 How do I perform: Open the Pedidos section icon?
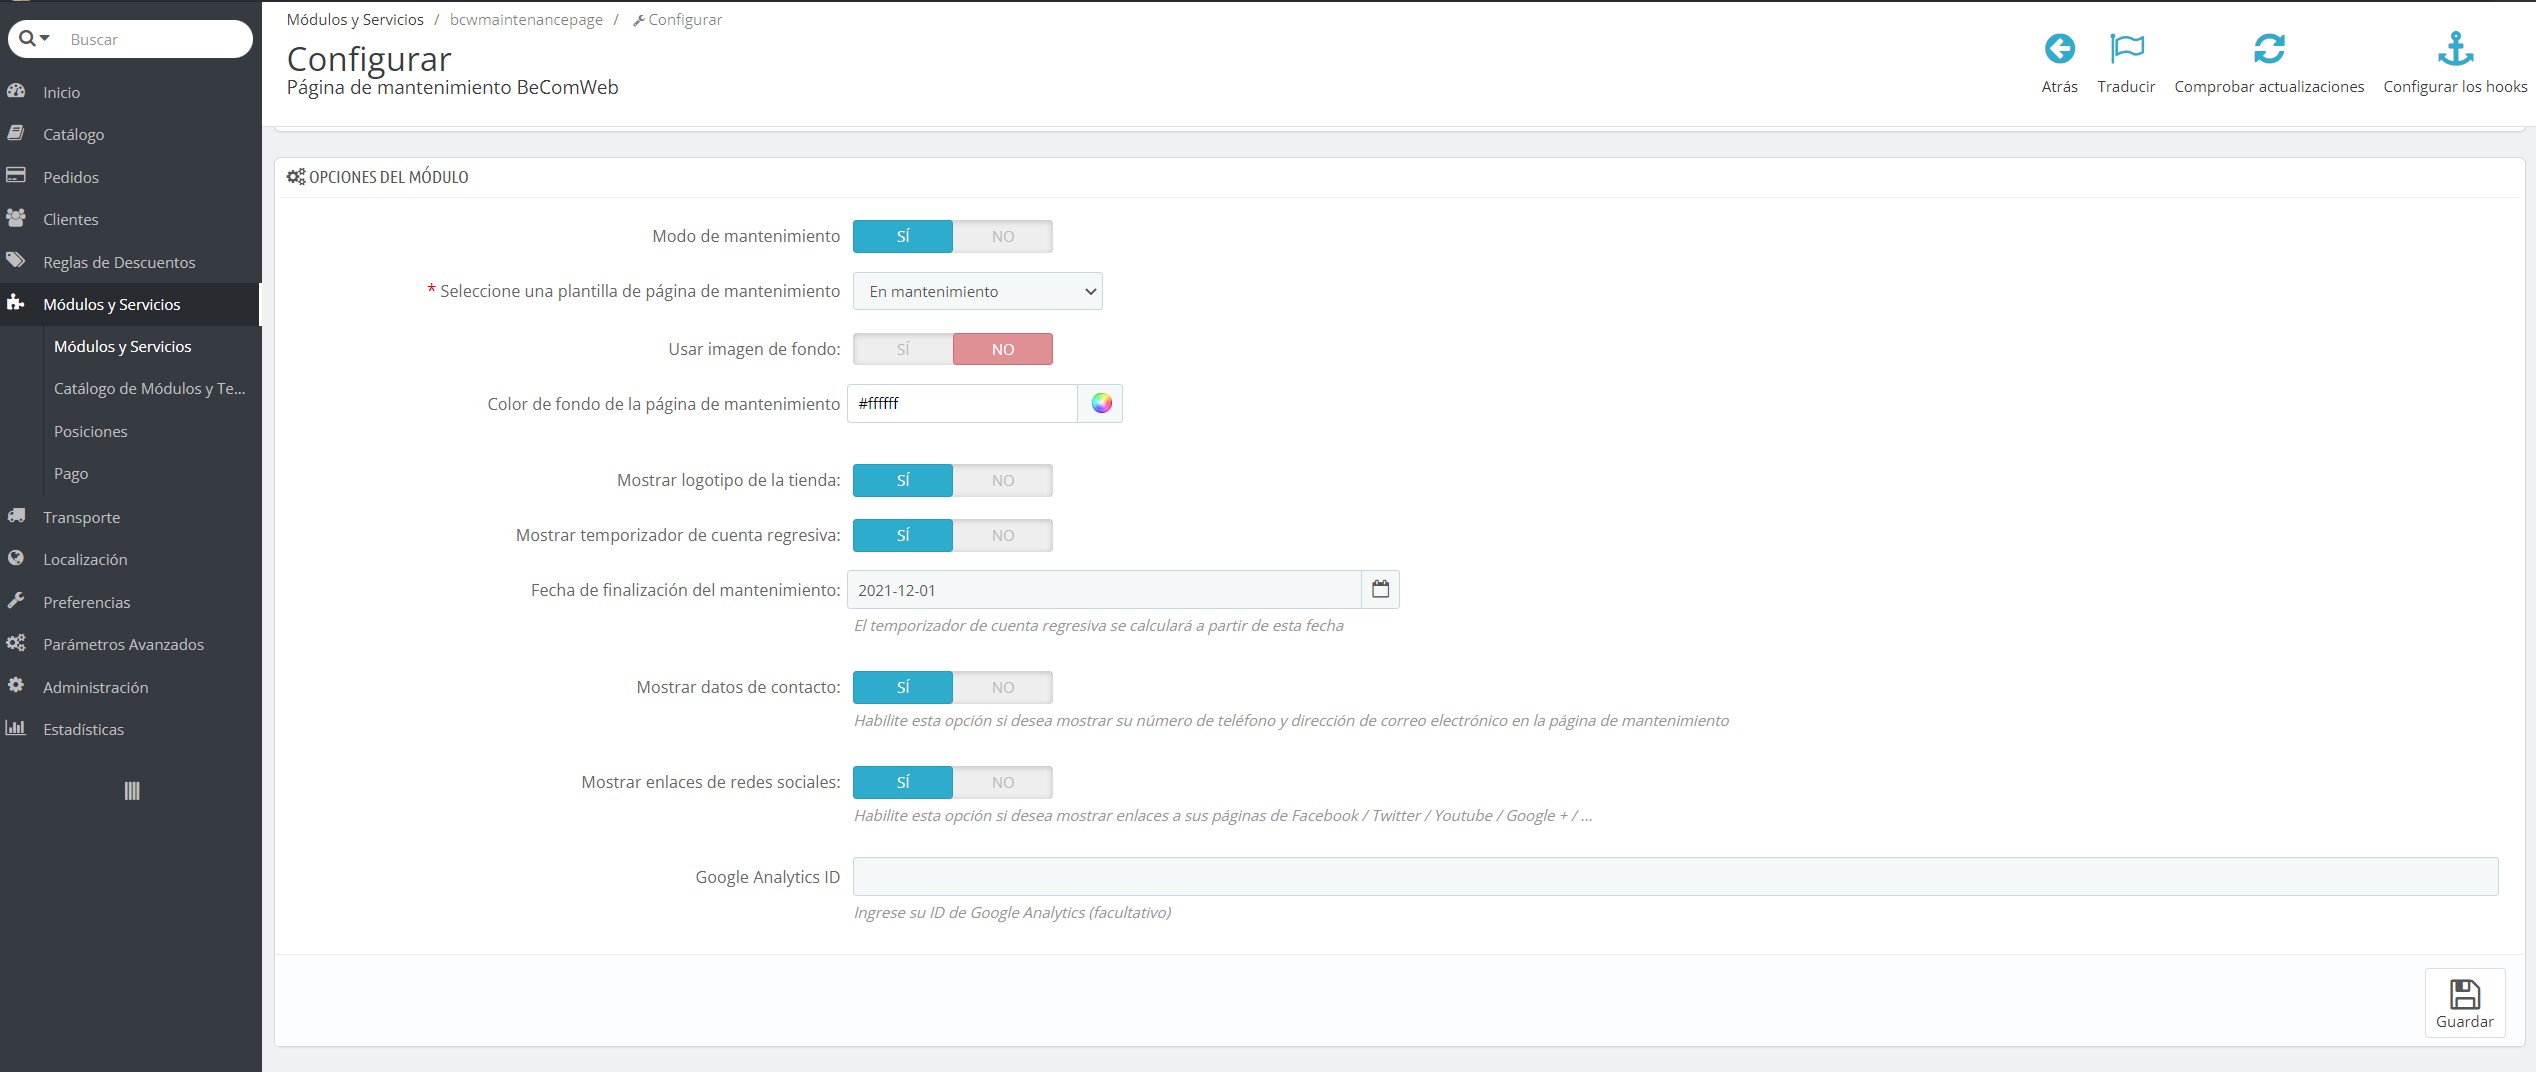pyautogui.click(x=18, y=176)
